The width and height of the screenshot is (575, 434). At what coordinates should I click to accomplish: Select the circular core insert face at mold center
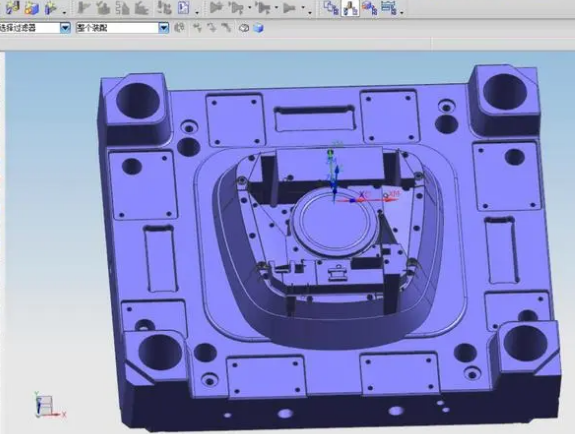pos(334,223)
